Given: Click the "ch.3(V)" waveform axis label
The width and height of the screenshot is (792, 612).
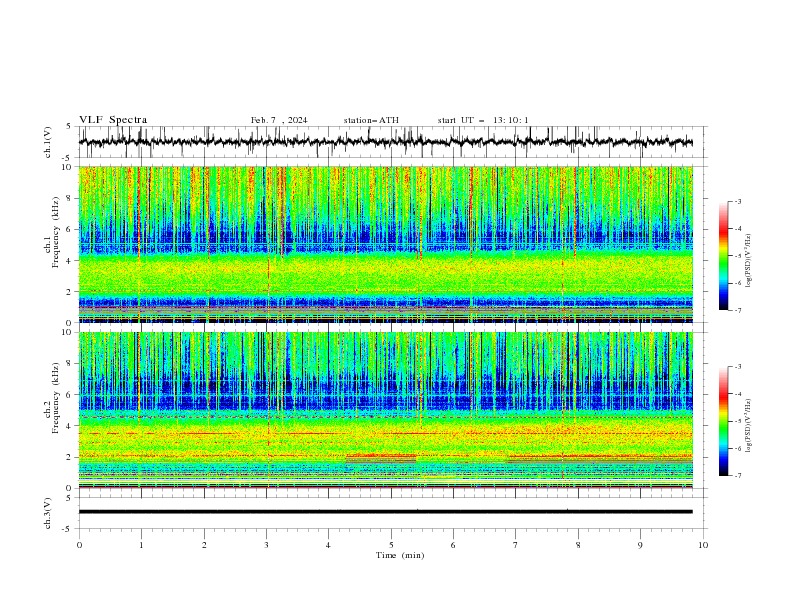Looking at the screenshot, I should pyautogui.click(x=48, y=513).
